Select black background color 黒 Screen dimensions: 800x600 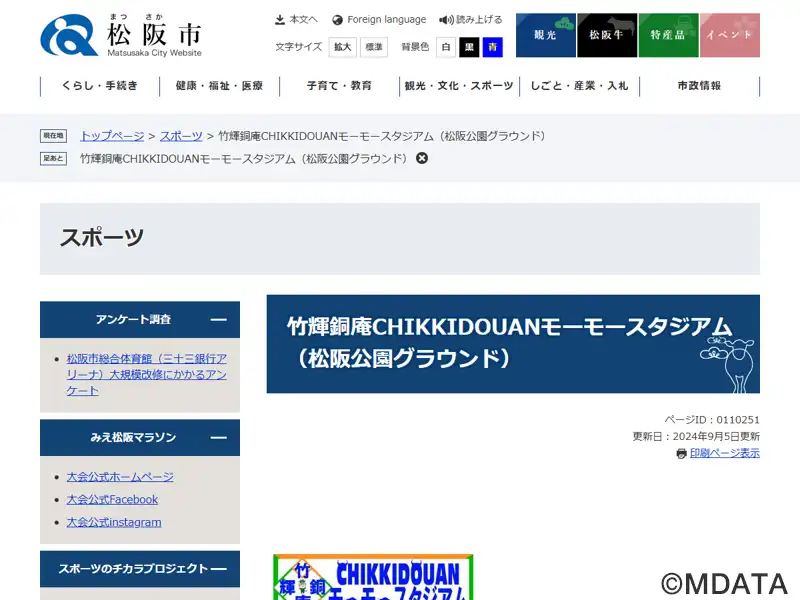click(x=469, y=47)
